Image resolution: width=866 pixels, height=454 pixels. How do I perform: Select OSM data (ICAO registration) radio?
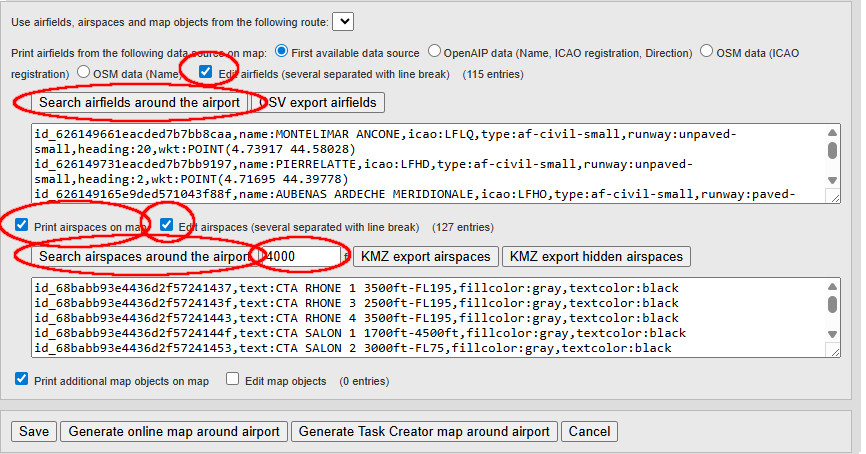click(707, 51)
